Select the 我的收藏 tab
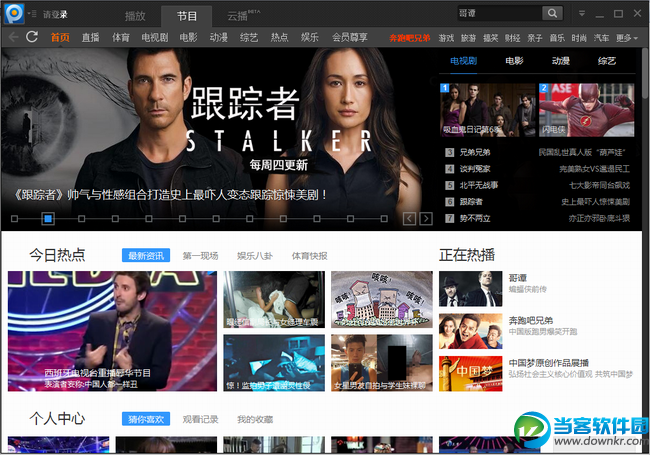This screenshot has height=455, width=650. (x=255, y=419)
